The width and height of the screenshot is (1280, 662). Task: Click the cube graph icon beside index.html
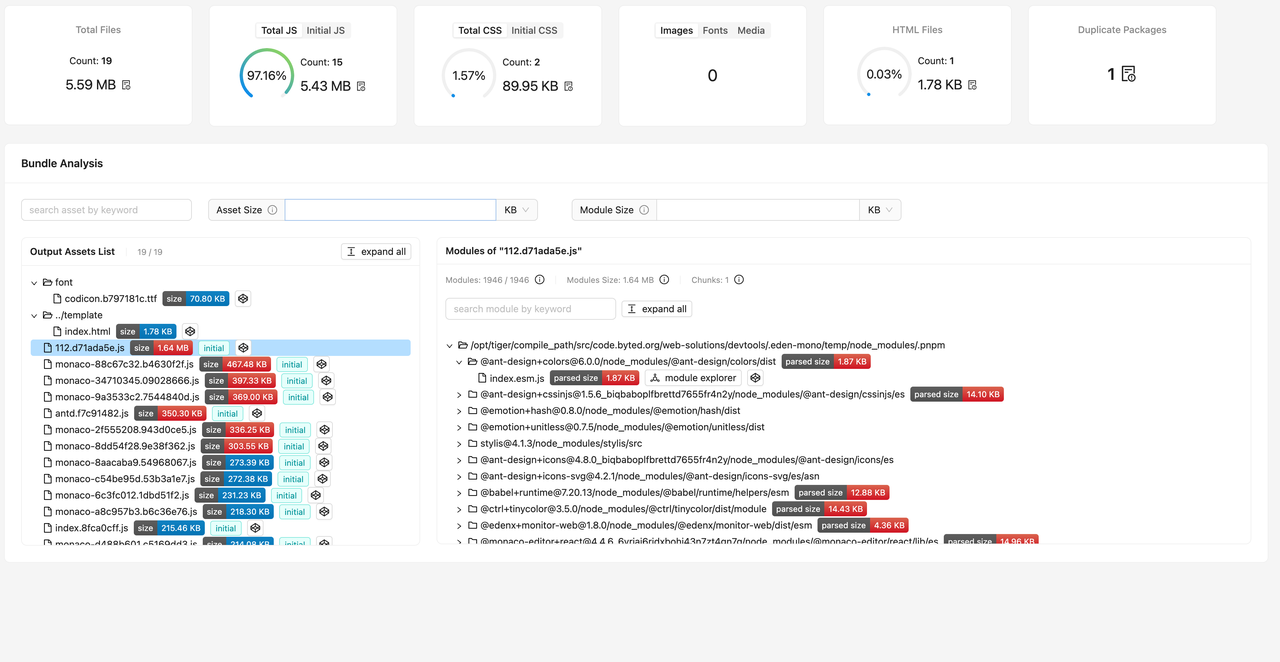point(189,331)
